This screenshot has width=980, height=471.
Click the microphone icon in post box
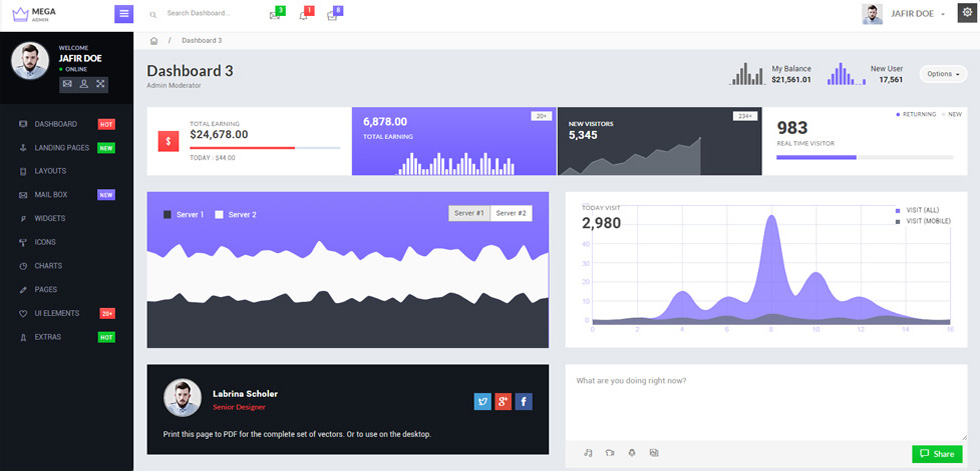pyautogui.click(x=632, y=453)
